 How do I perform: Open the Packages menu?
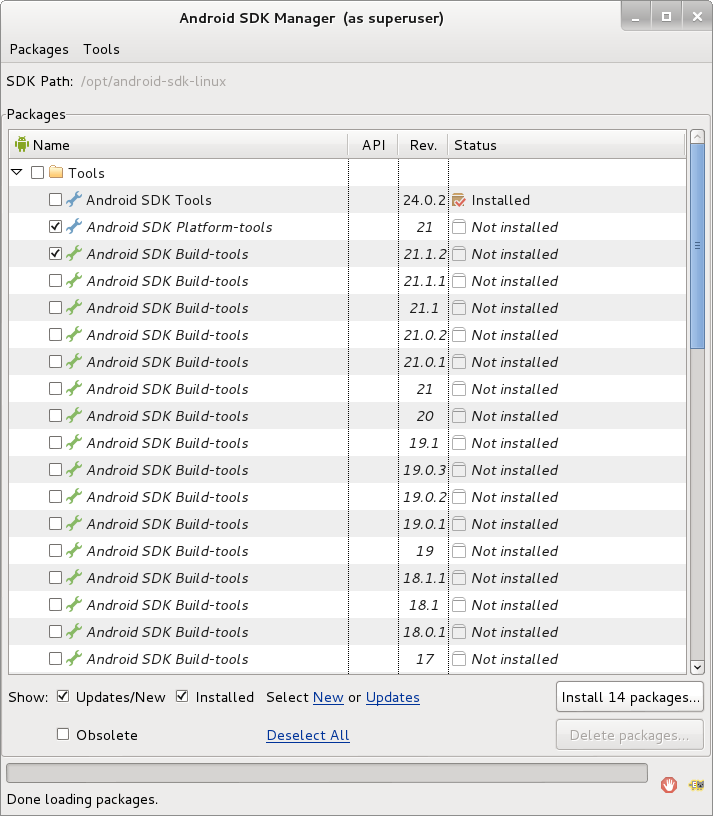[39, 49]
